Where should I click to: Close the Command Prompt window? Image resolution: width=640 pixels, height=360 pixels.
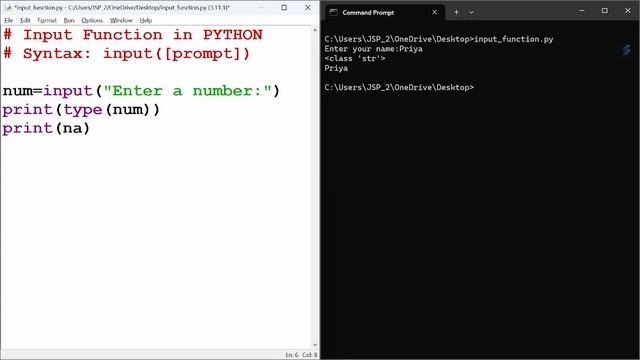627,11
